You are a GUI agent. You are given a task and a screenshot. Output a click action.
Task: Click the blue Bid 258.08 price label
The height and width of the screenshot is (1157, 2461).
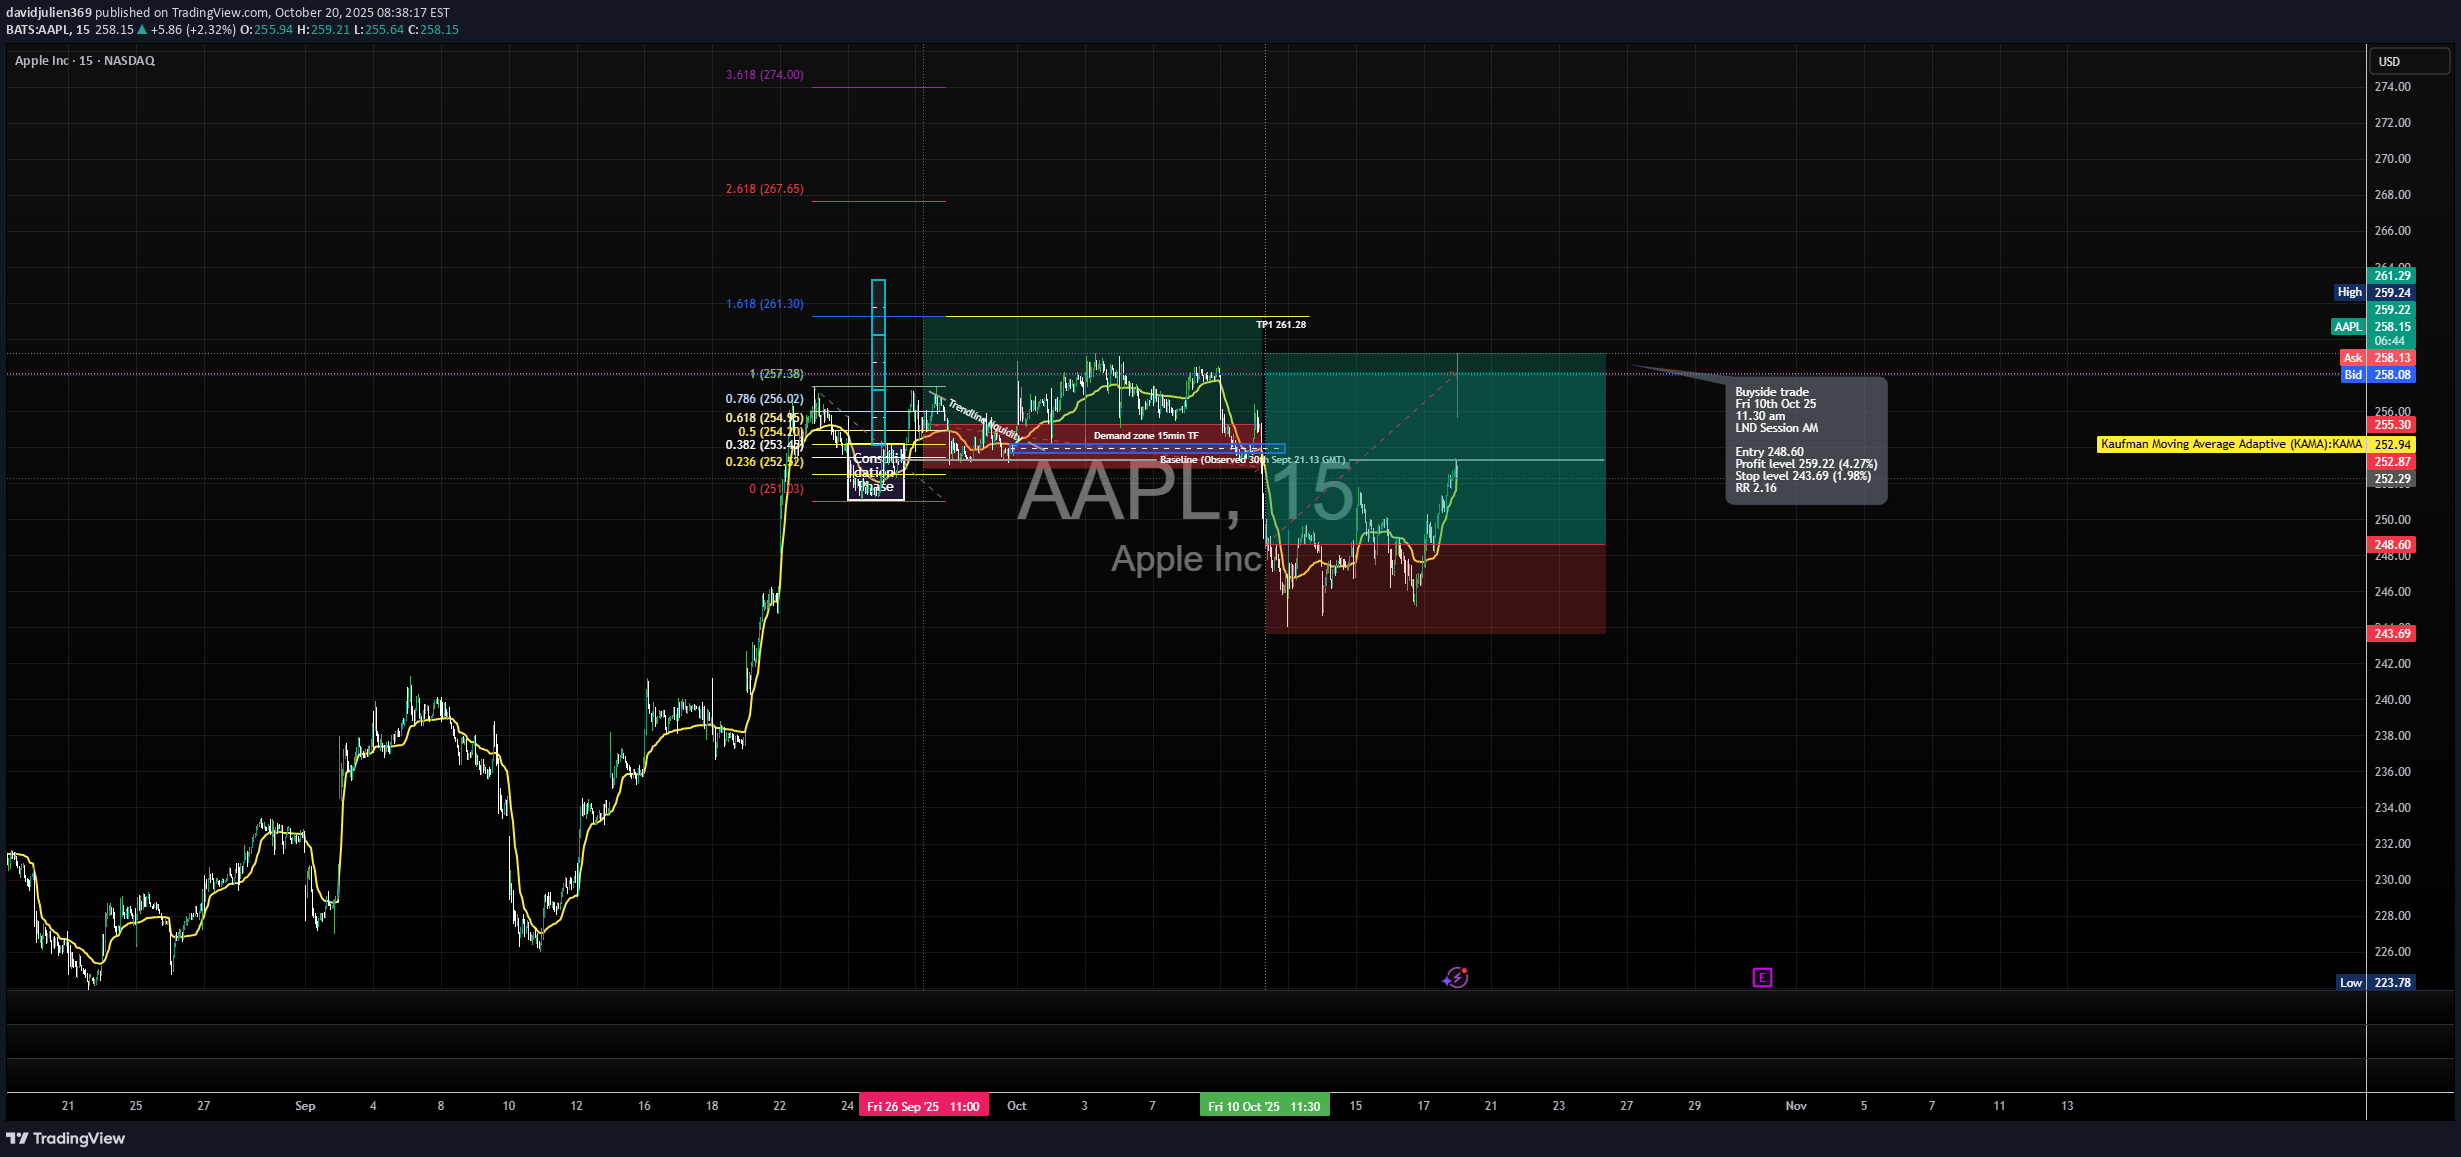(x=2379, y=375)
